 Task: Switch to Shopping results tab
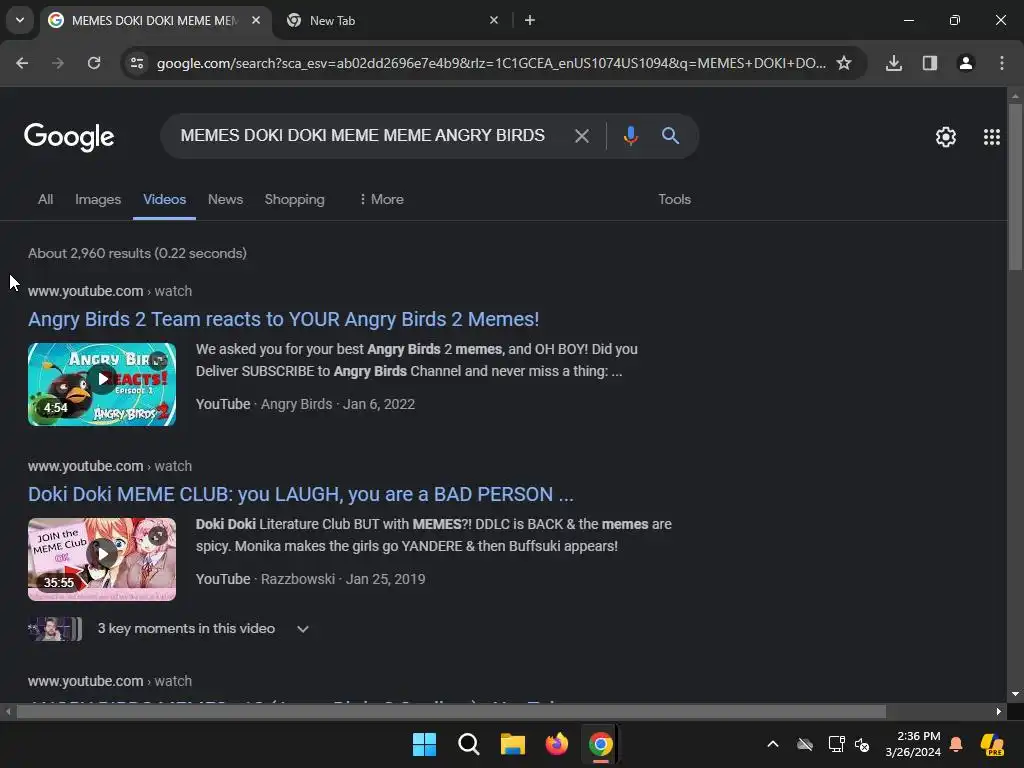(295, 199)
